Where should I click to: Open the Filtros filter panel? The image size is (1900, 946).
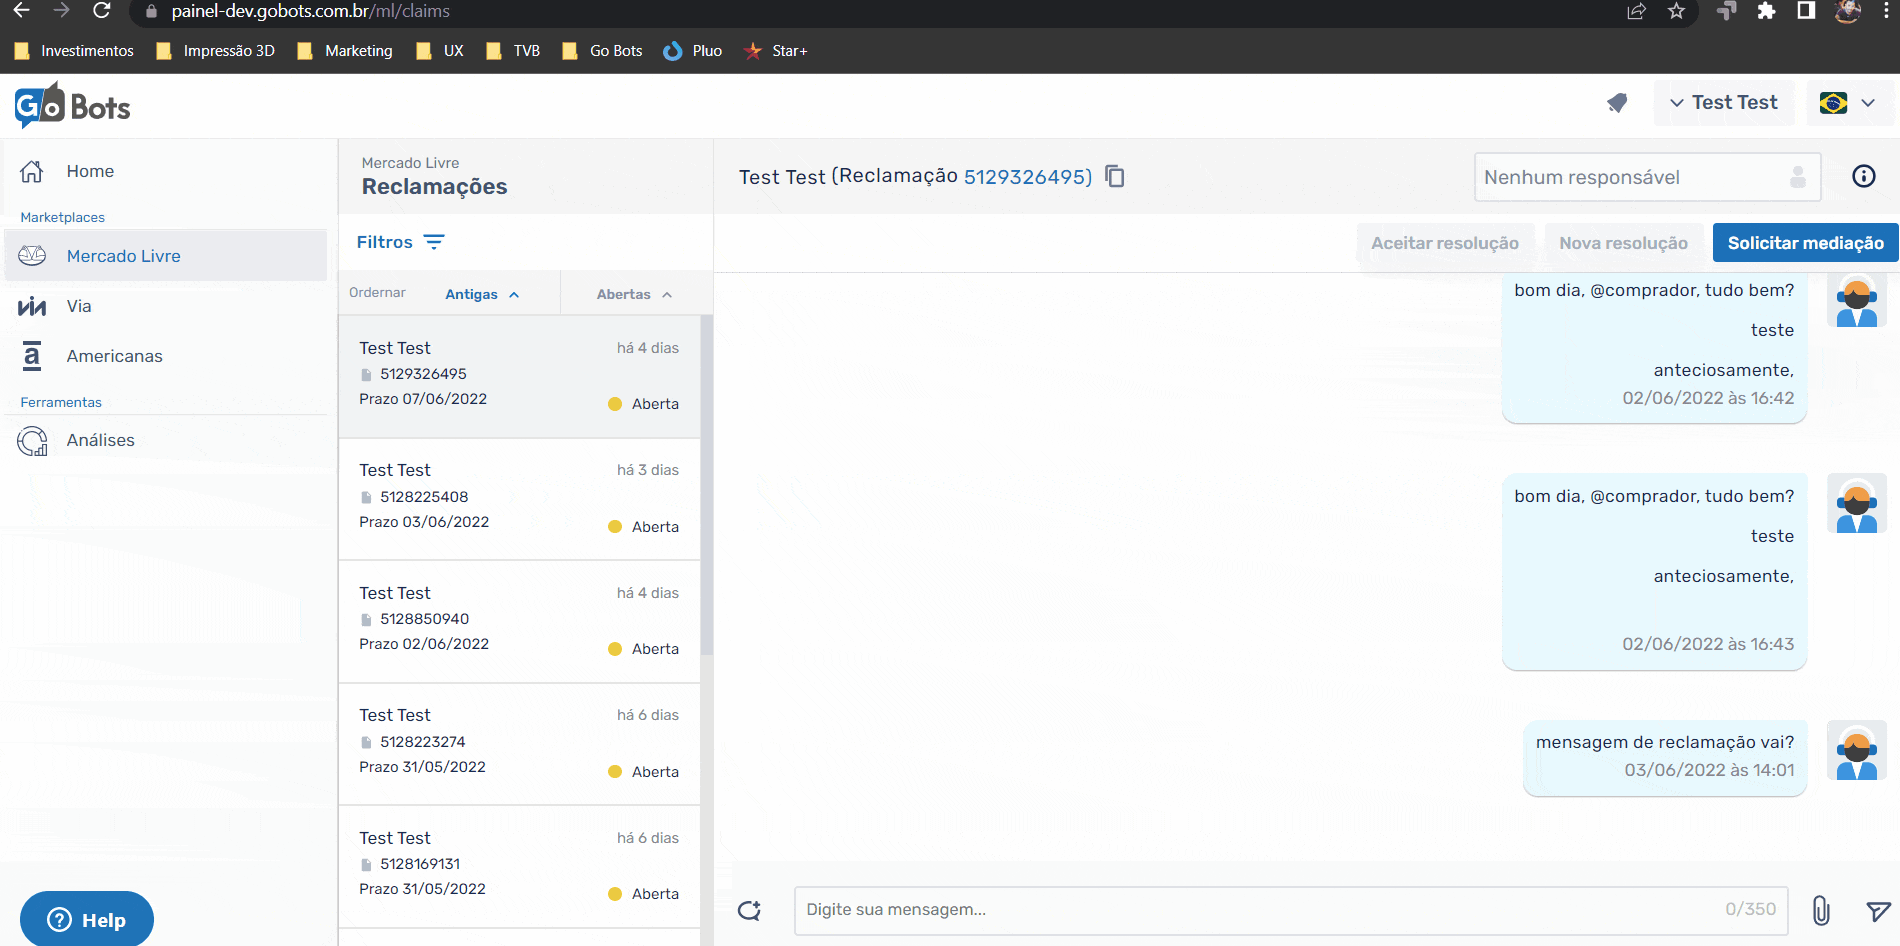tap(401, 242)
